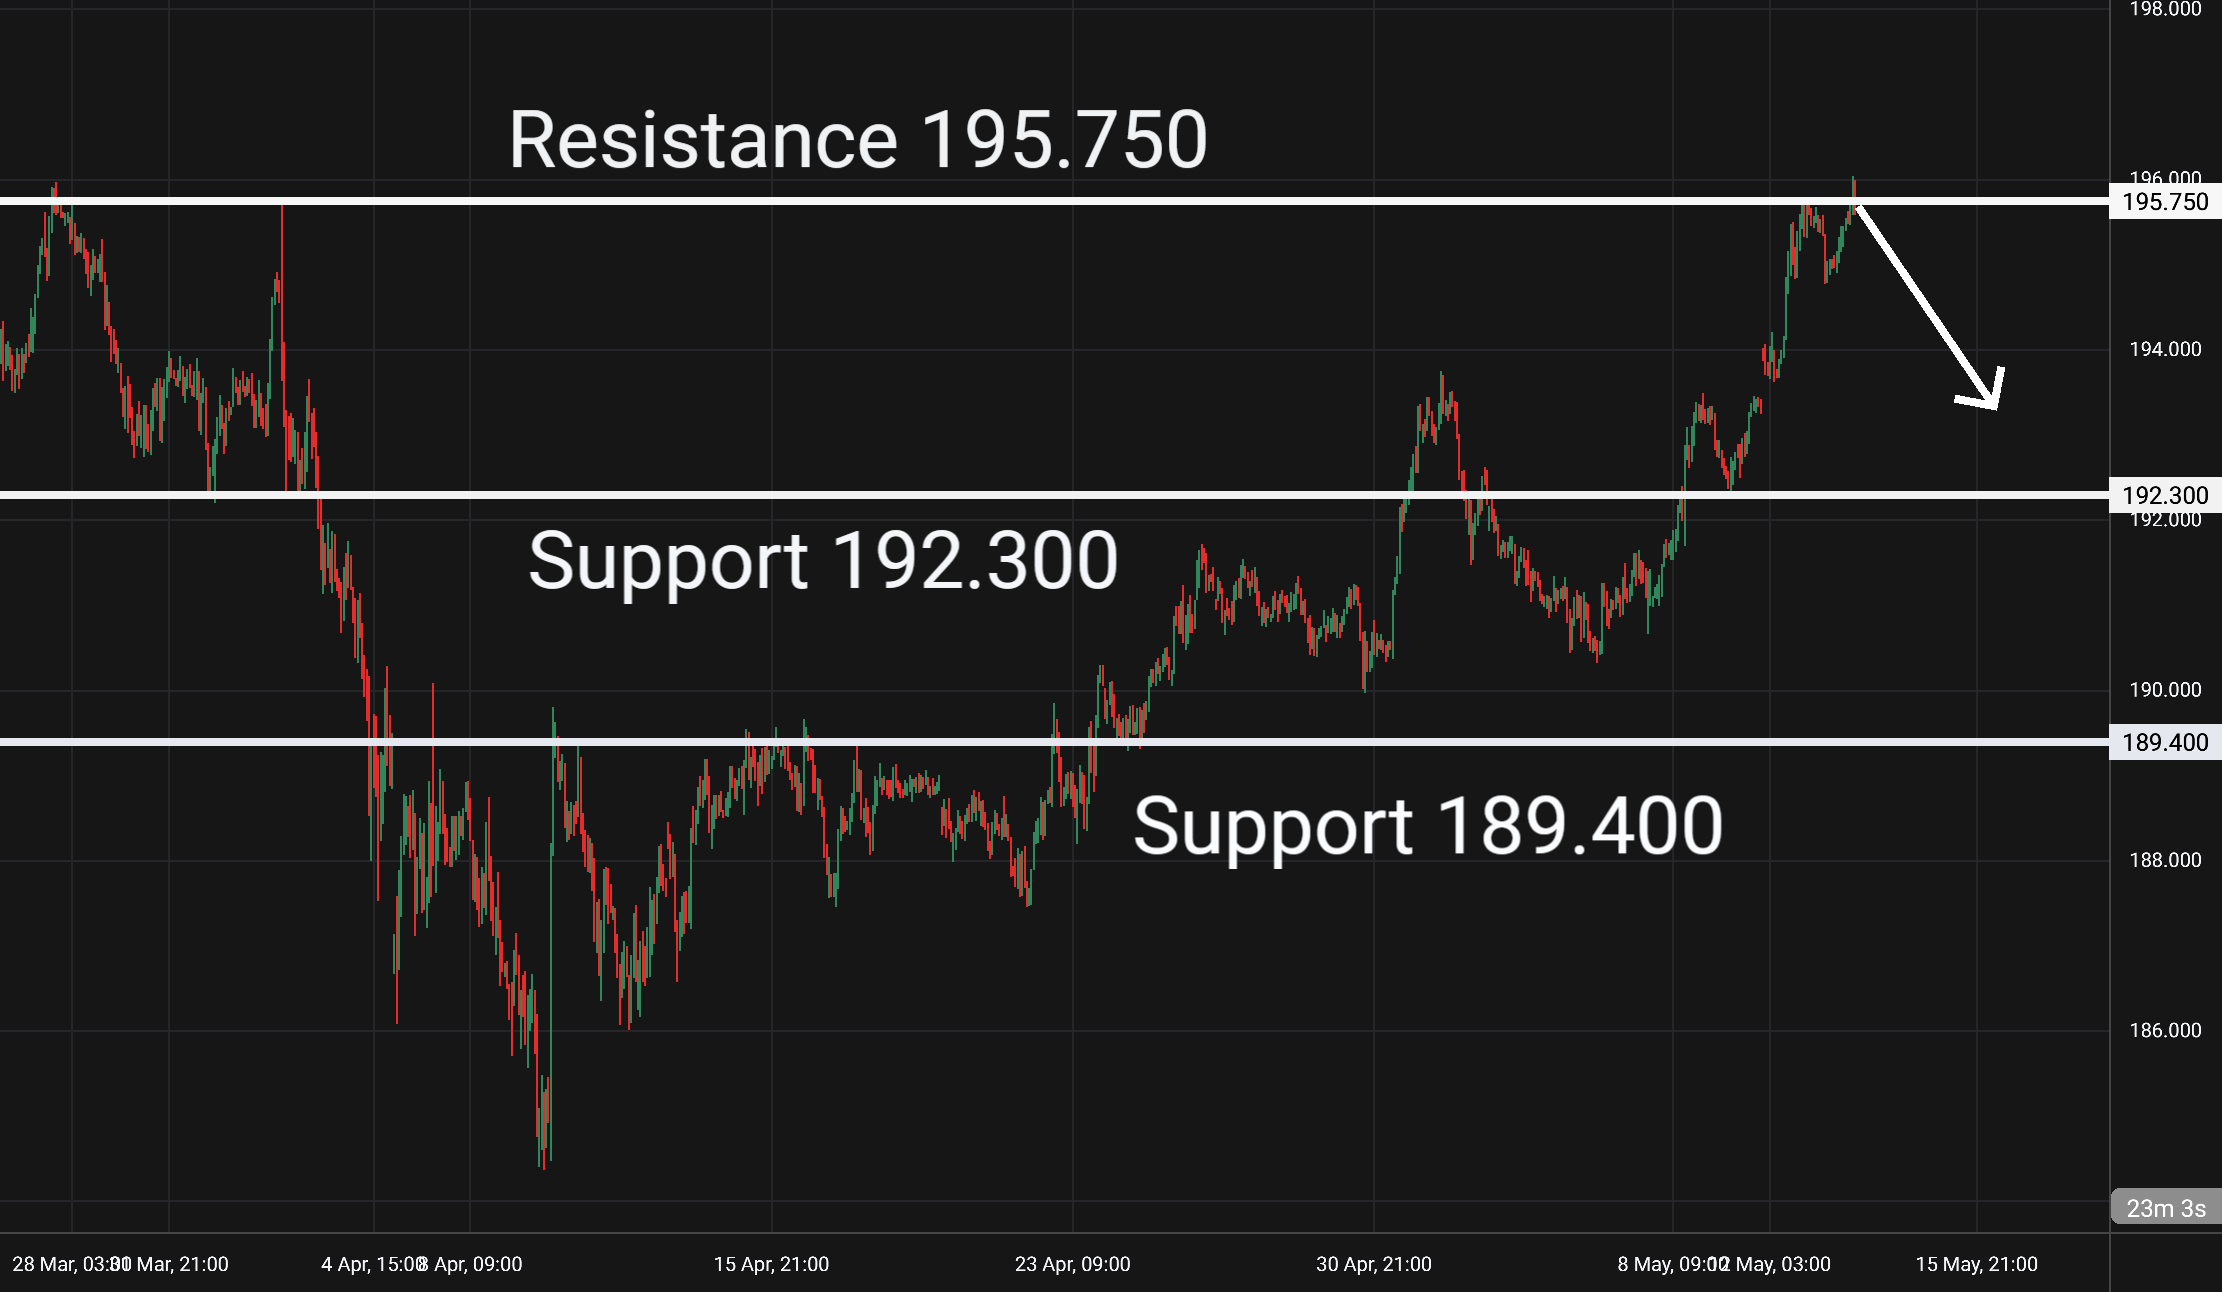
Task: Click the 23m 3s candle countdown label
Action: (2165, 1208)
